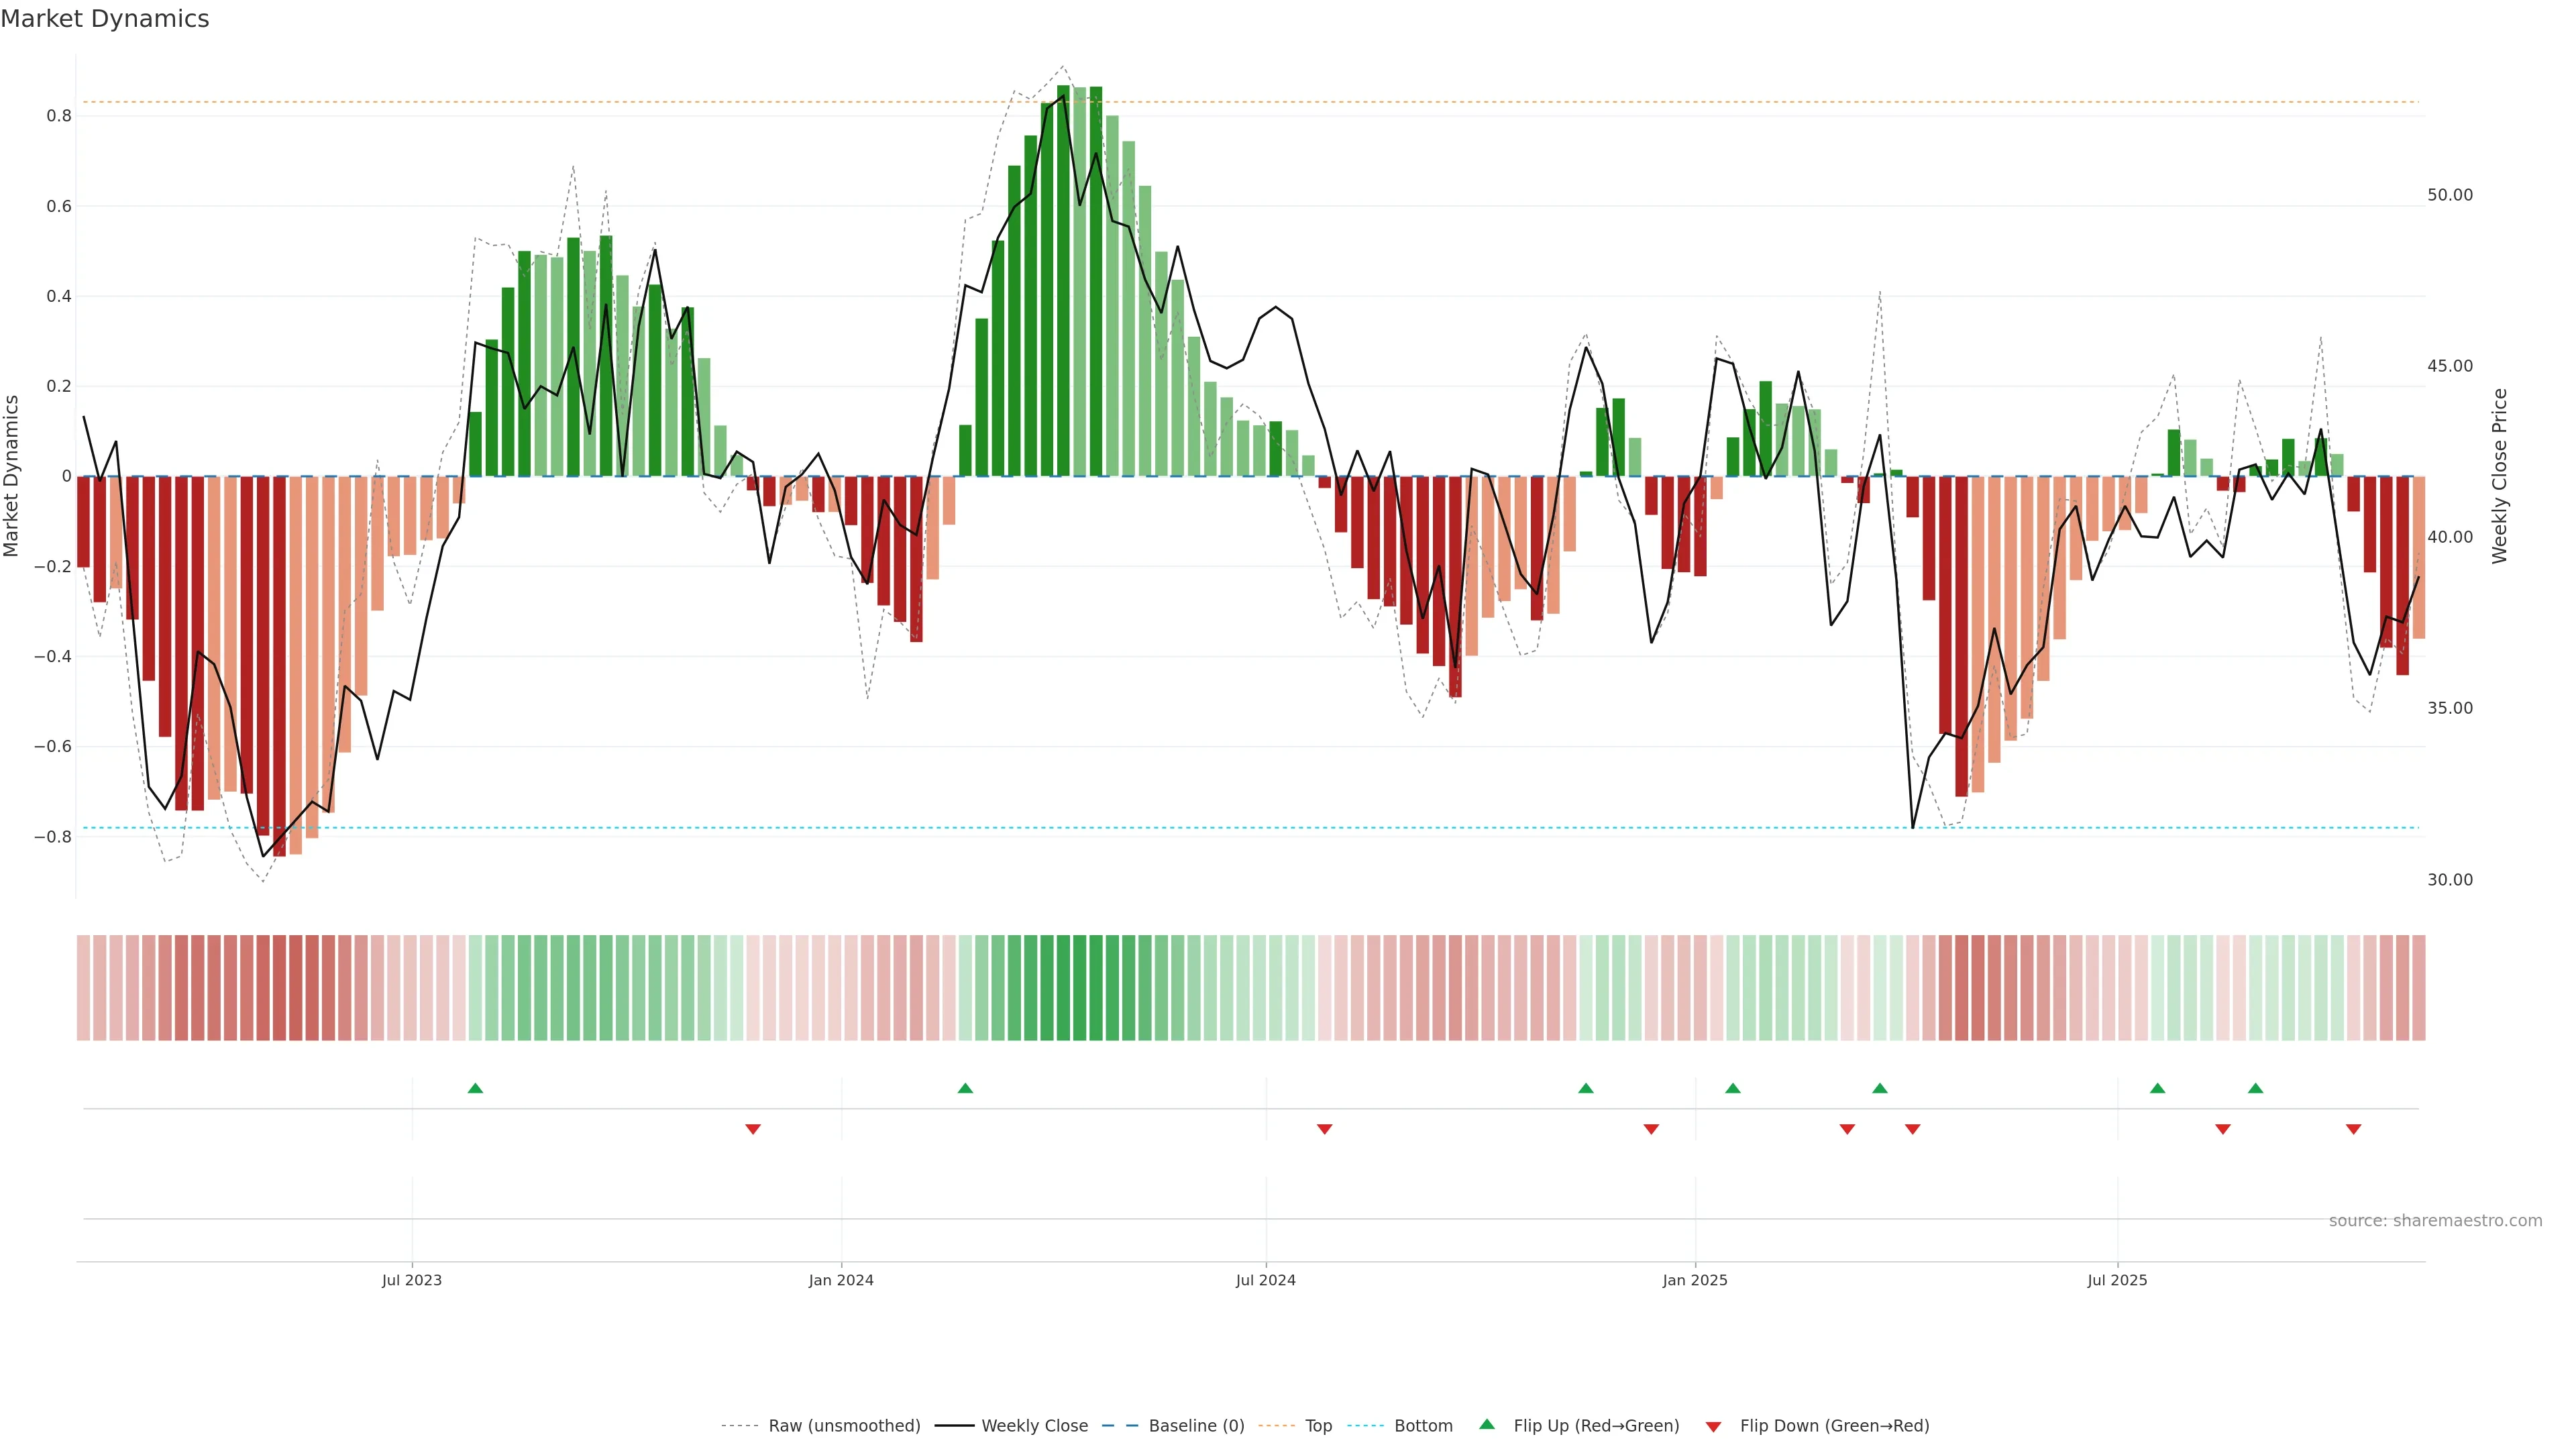The height and width of the screenshot is (1449, 2576).
Task: Click the Market Dynamics chart title
Action: point(105,19)
